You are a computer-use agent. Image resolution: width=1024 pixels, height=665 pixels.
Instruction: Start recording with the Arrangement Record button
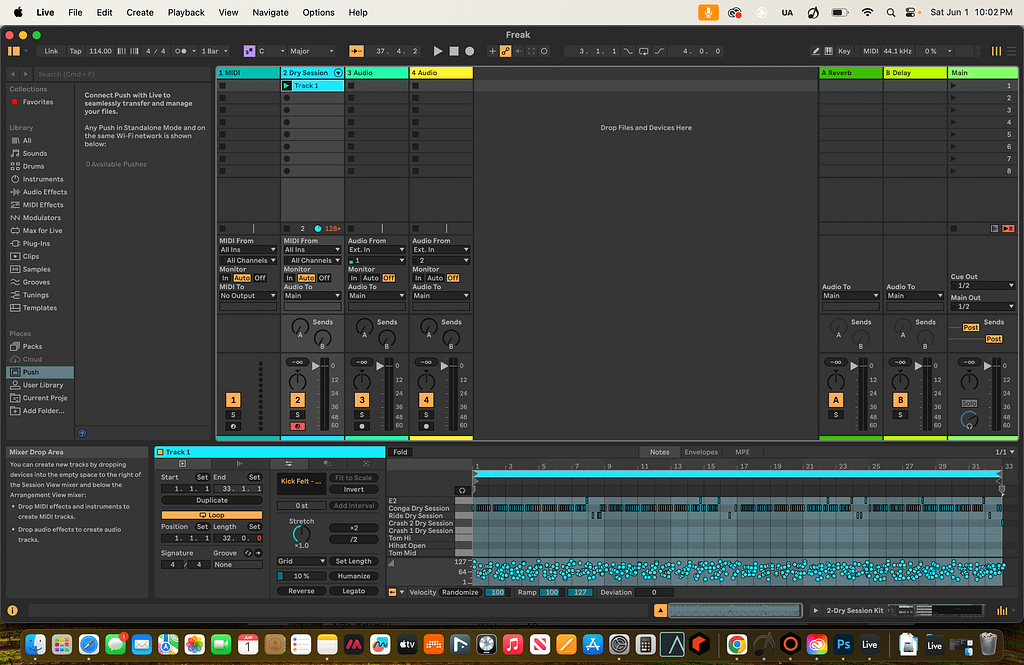[x=469, y=51]
